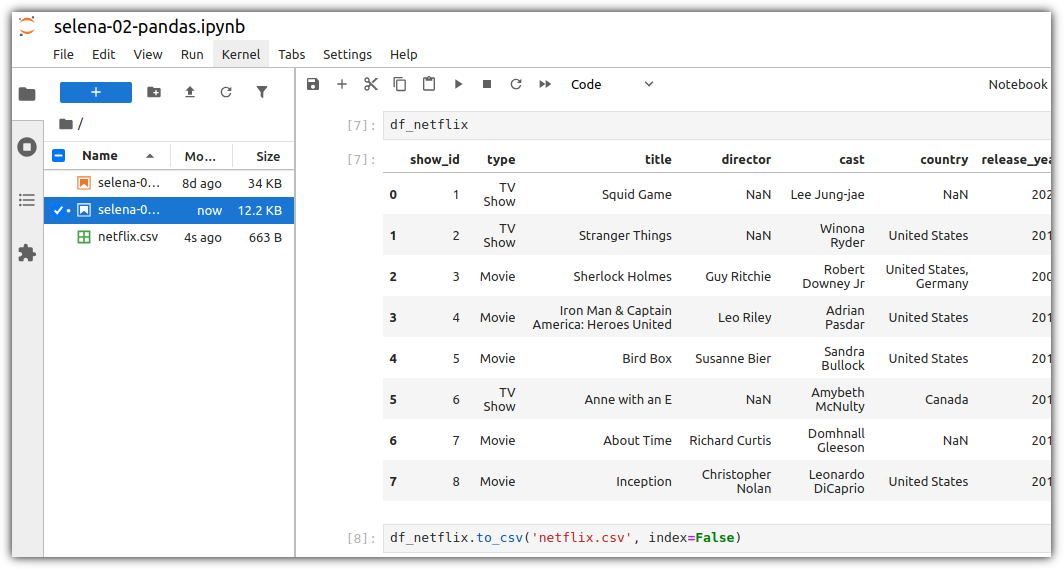Run the selected cell
The height and width of the screenshot is (570, 1064).
[x=459, y=84]
